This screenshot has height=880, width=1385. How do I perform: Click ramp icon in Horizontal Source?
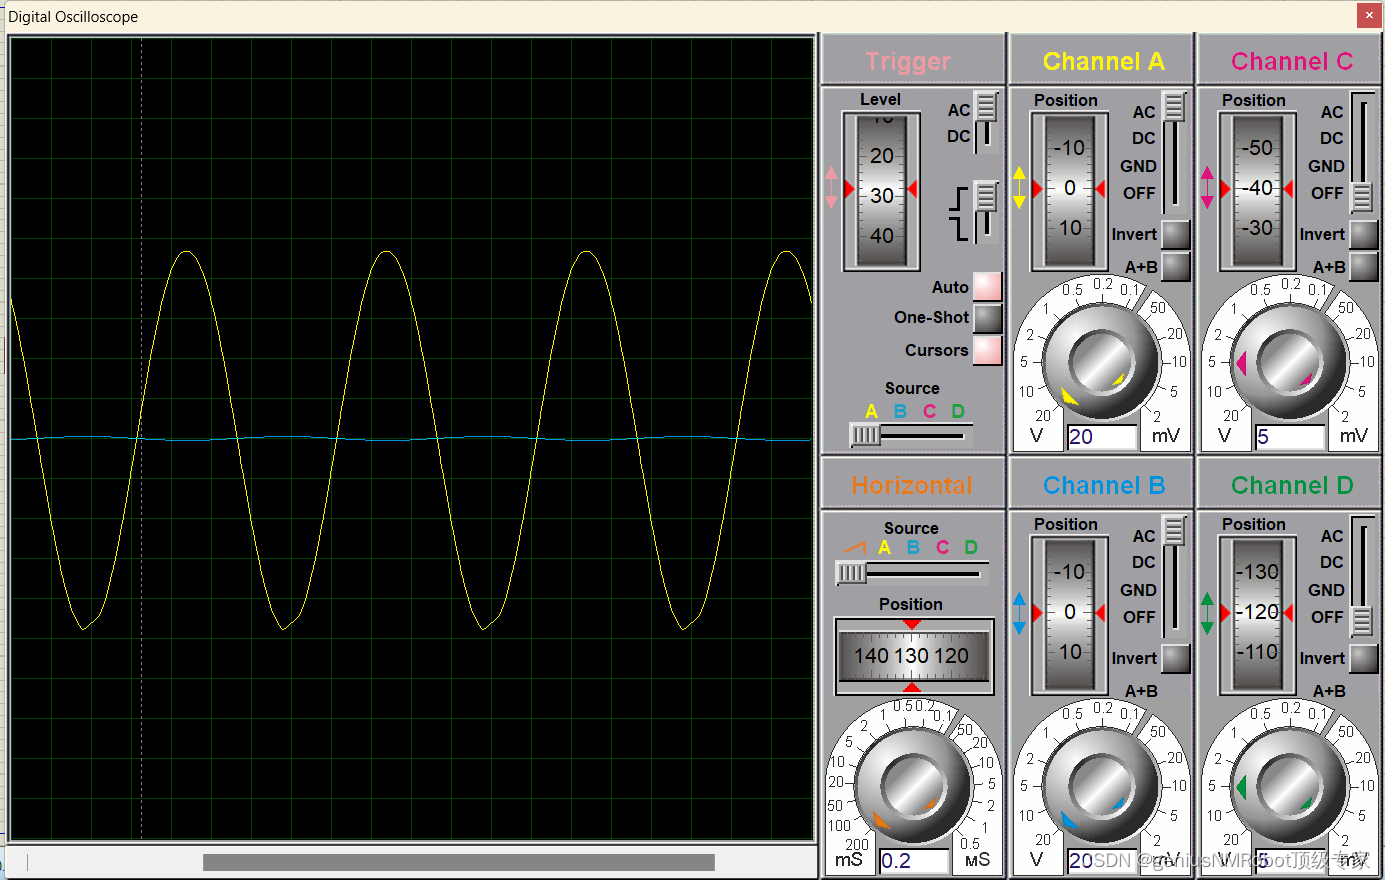click(854, 547)
